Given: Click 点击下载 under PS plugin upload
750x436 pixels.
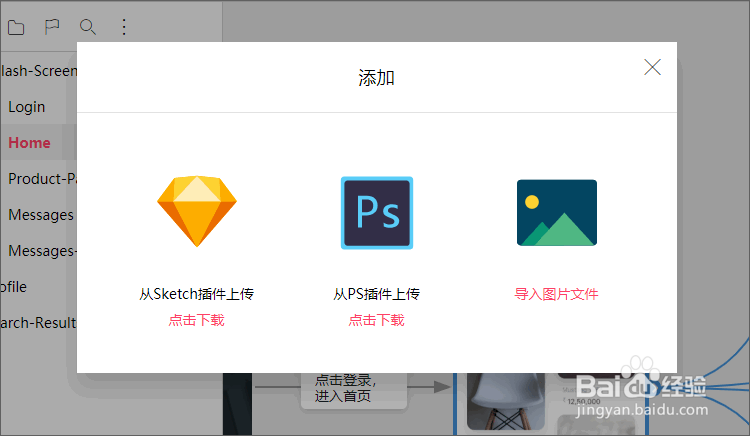Looking at the screenshot, I should click(x=376, y=320).
